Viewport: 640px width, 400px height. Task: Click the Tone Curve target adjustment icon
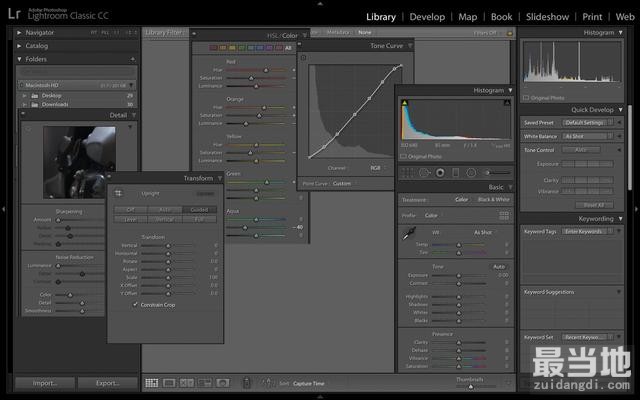[x=304, y=58]
